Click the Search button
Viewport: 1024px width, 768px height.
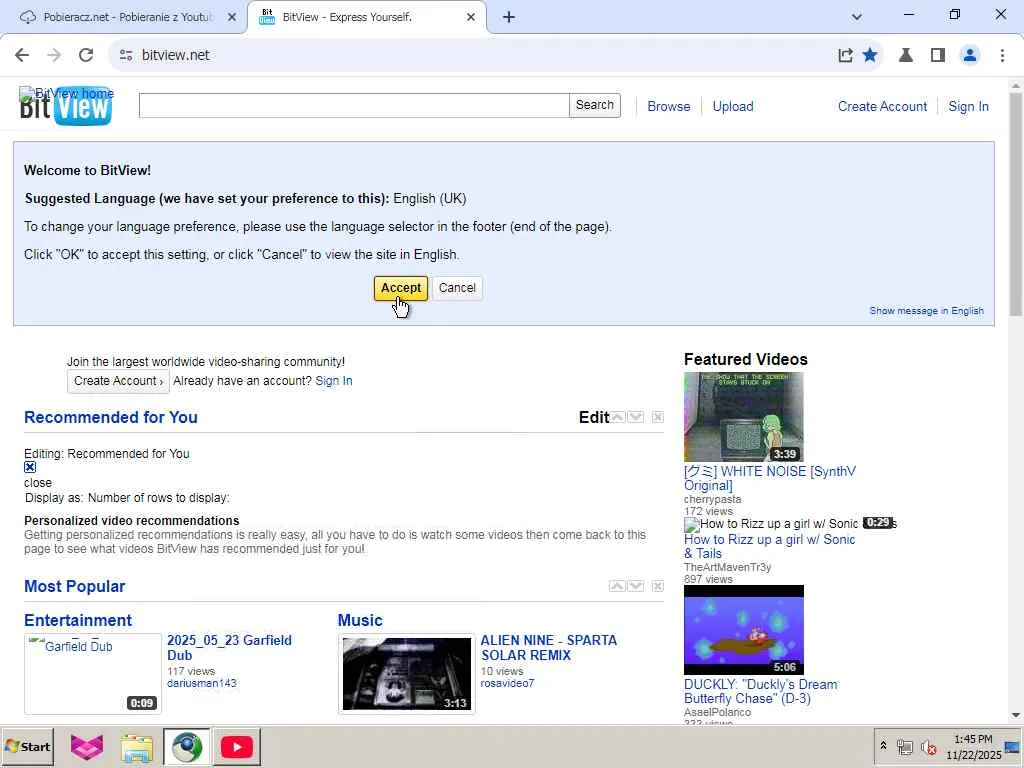[594, 105]
